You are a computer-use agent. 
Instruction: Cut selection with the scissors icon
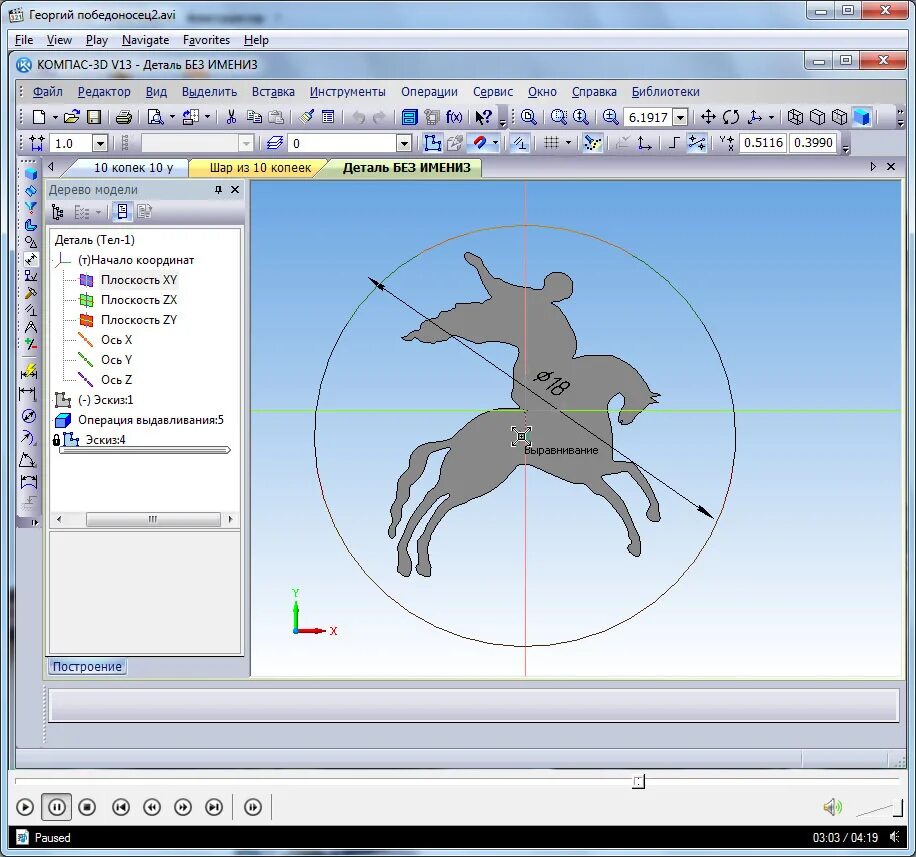coord(231,117)
